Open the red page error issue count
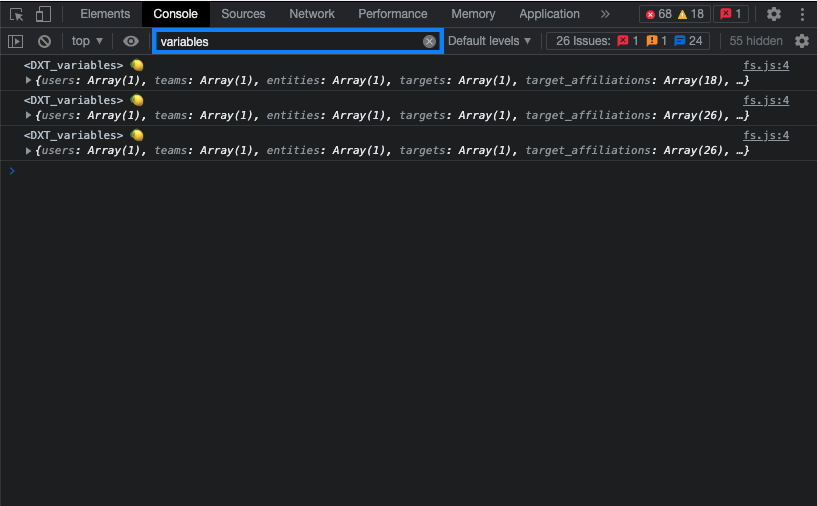Screen dimensions: 817x506 pyautogui.click(x=628, y=41)
